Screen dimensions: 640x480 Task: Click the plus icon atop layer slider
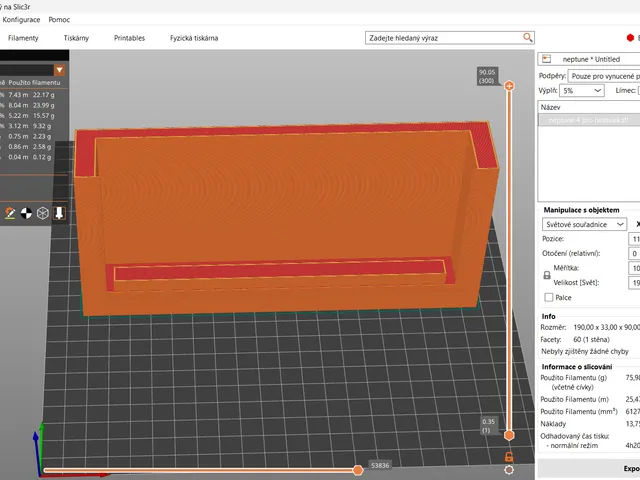click(509, 86)
